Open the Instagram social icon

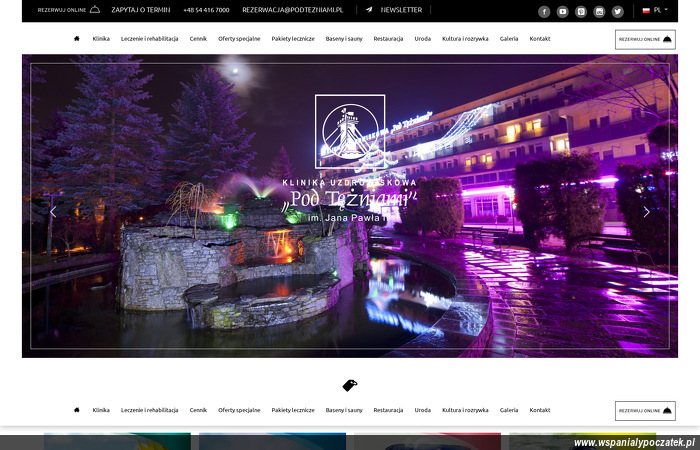click(x=599, y=11)
